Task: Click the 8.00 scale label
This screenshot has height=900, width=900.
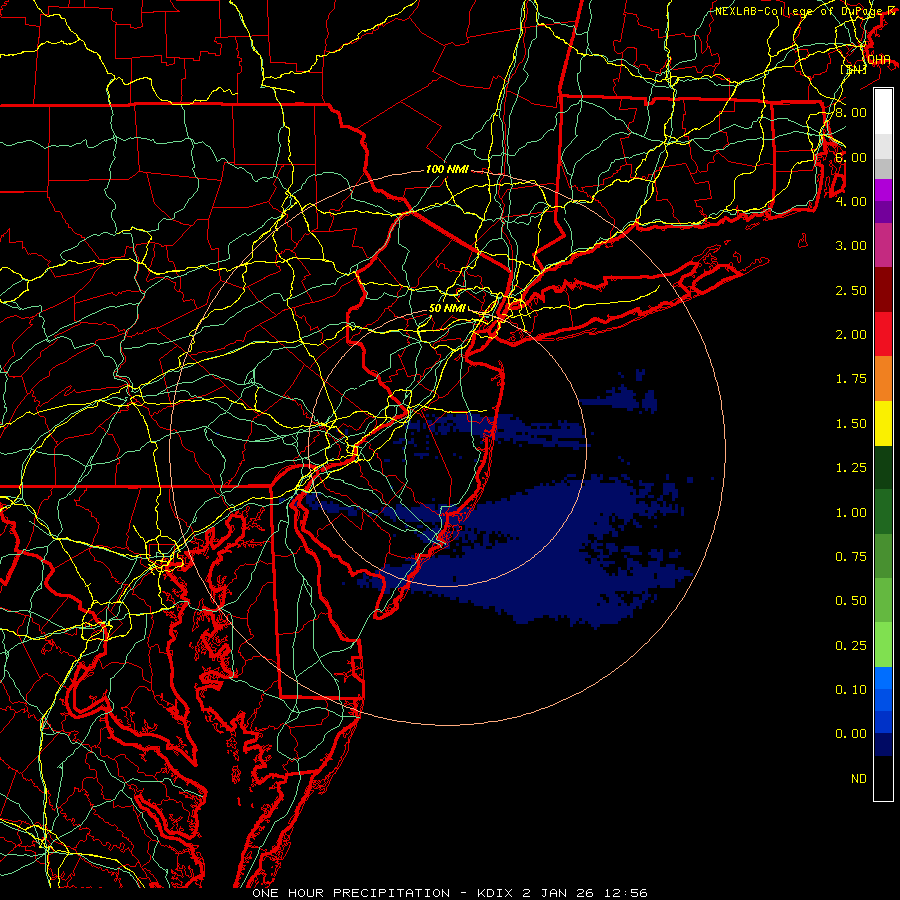Action: [851, 112]
